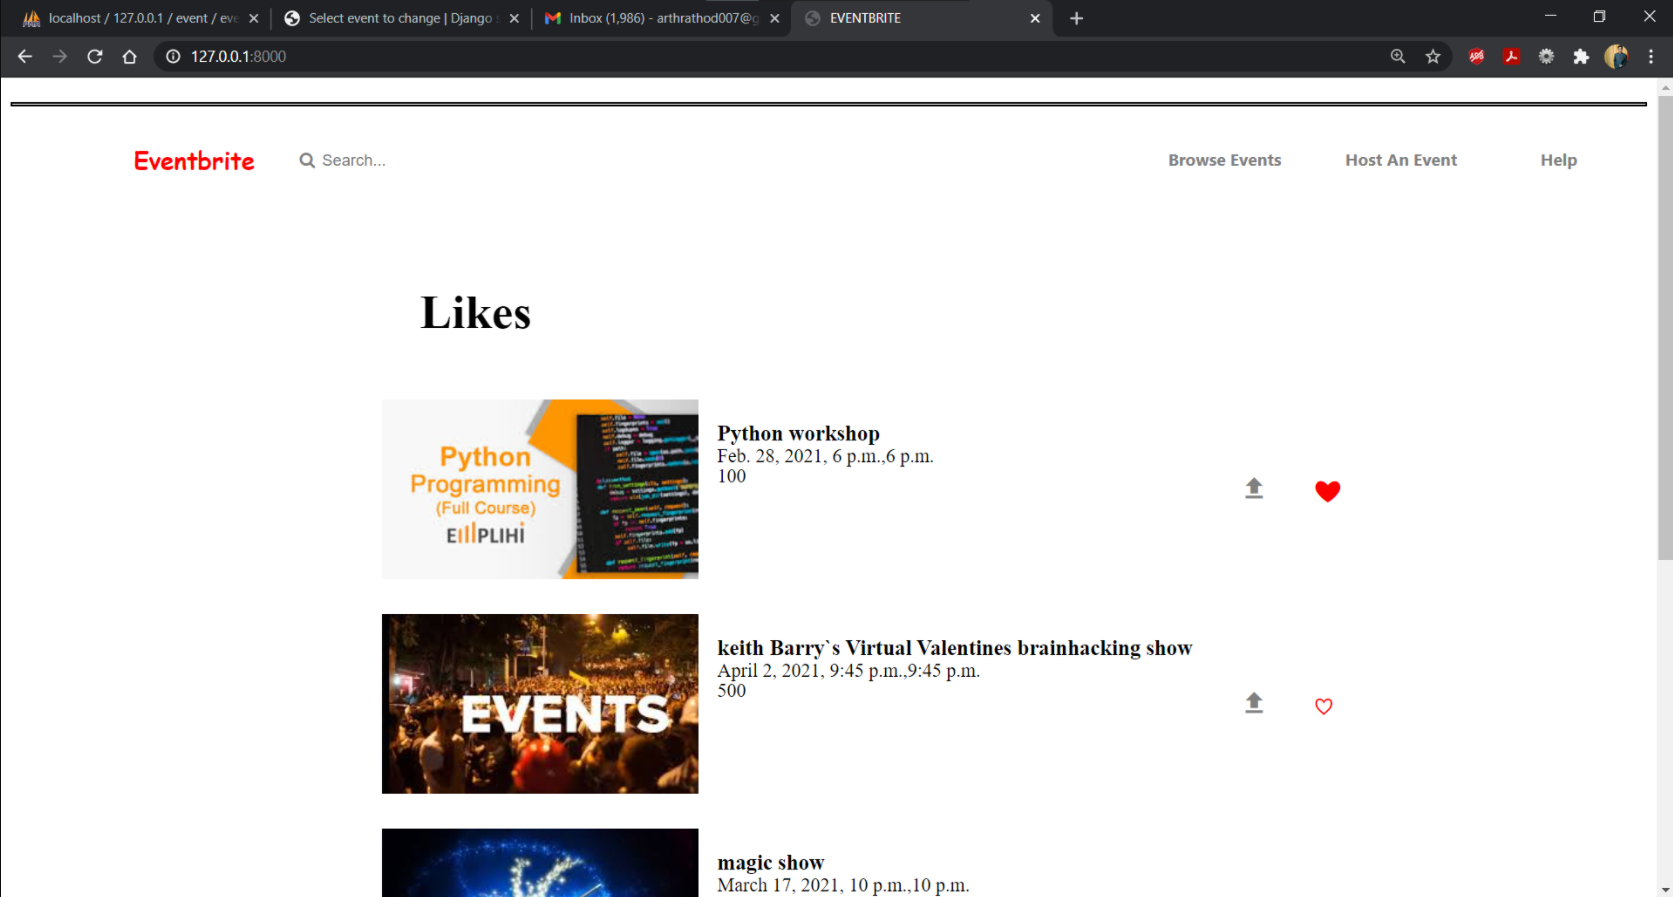Click the Likes page heading
Viewport: 1673px width, 897px height.
[475, 312]
